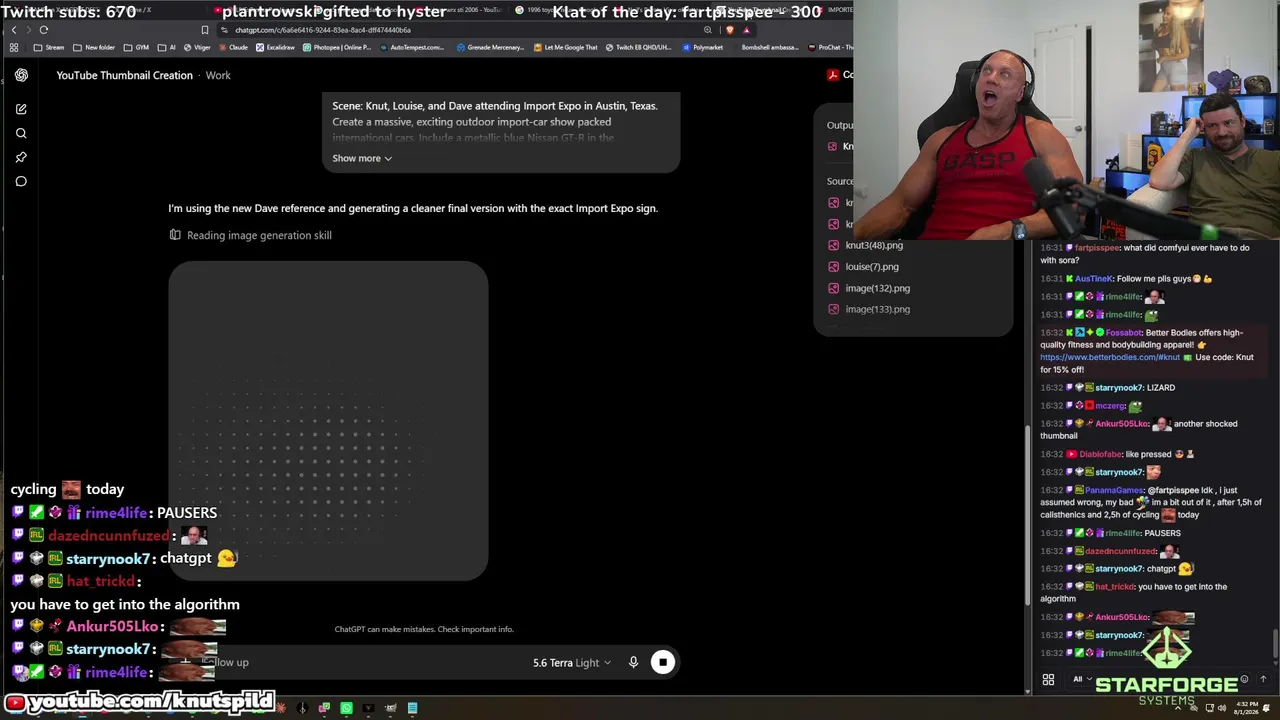Open the Twitch EB QHD/UH bookmark
The height and width of the screenshot is (720, 1280).
click(x=637, y=47)
